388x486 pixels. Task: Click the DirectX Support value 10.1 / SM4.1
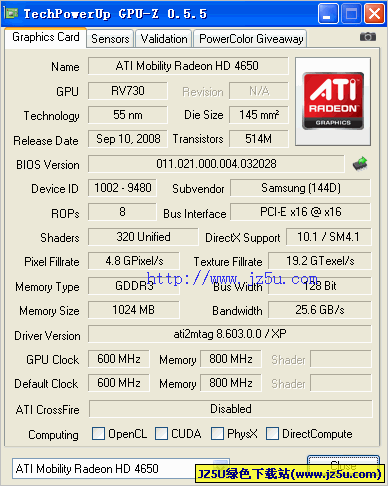(328, 237)
